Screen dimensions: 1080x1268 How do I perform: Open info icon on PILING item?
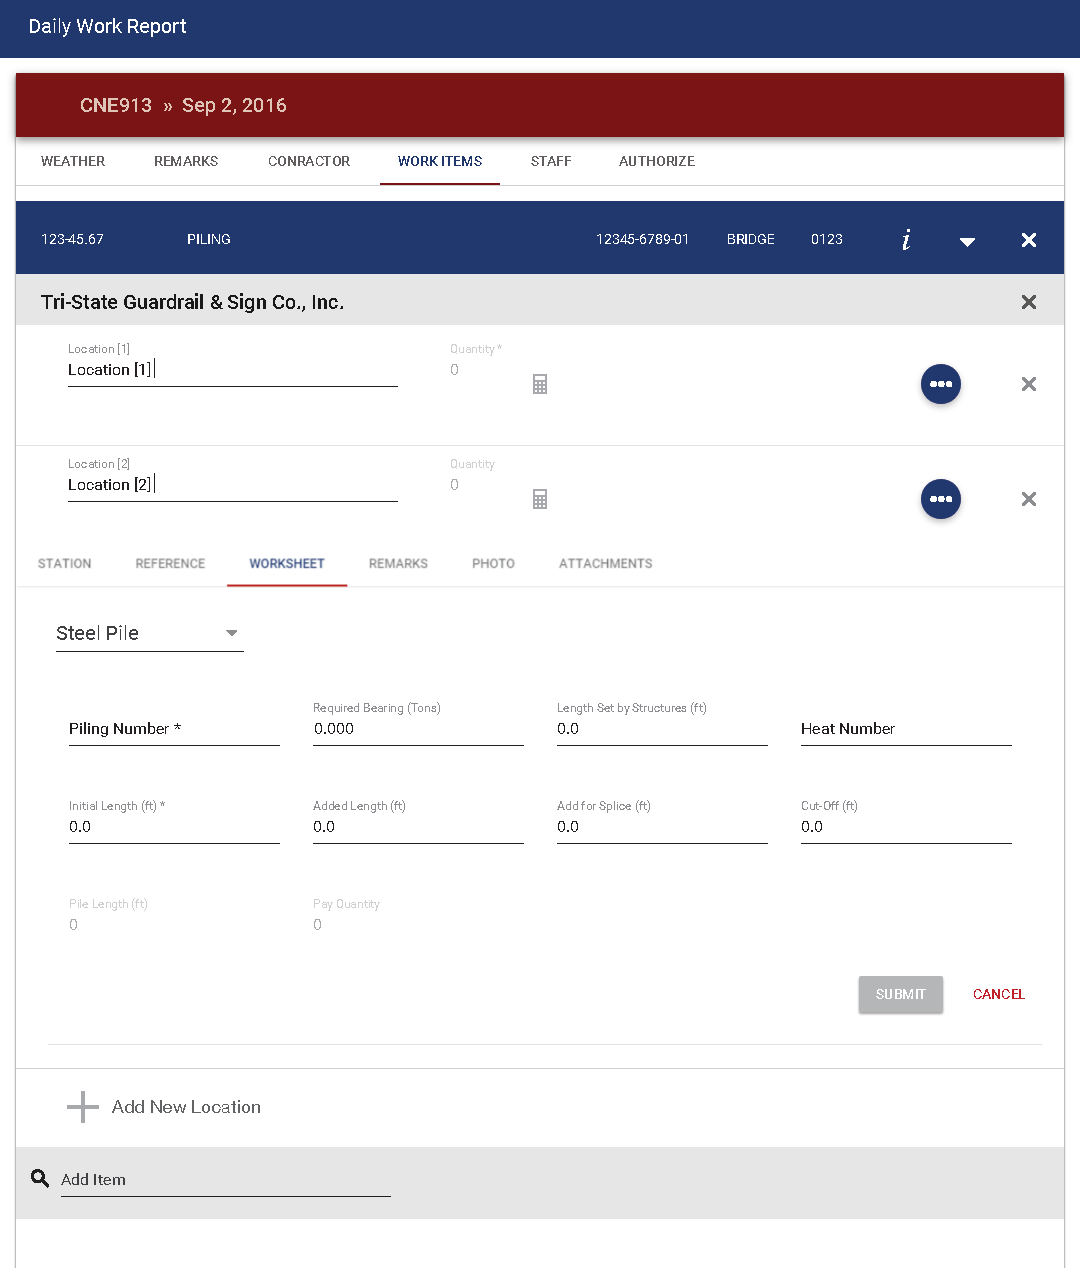point(906,239)
